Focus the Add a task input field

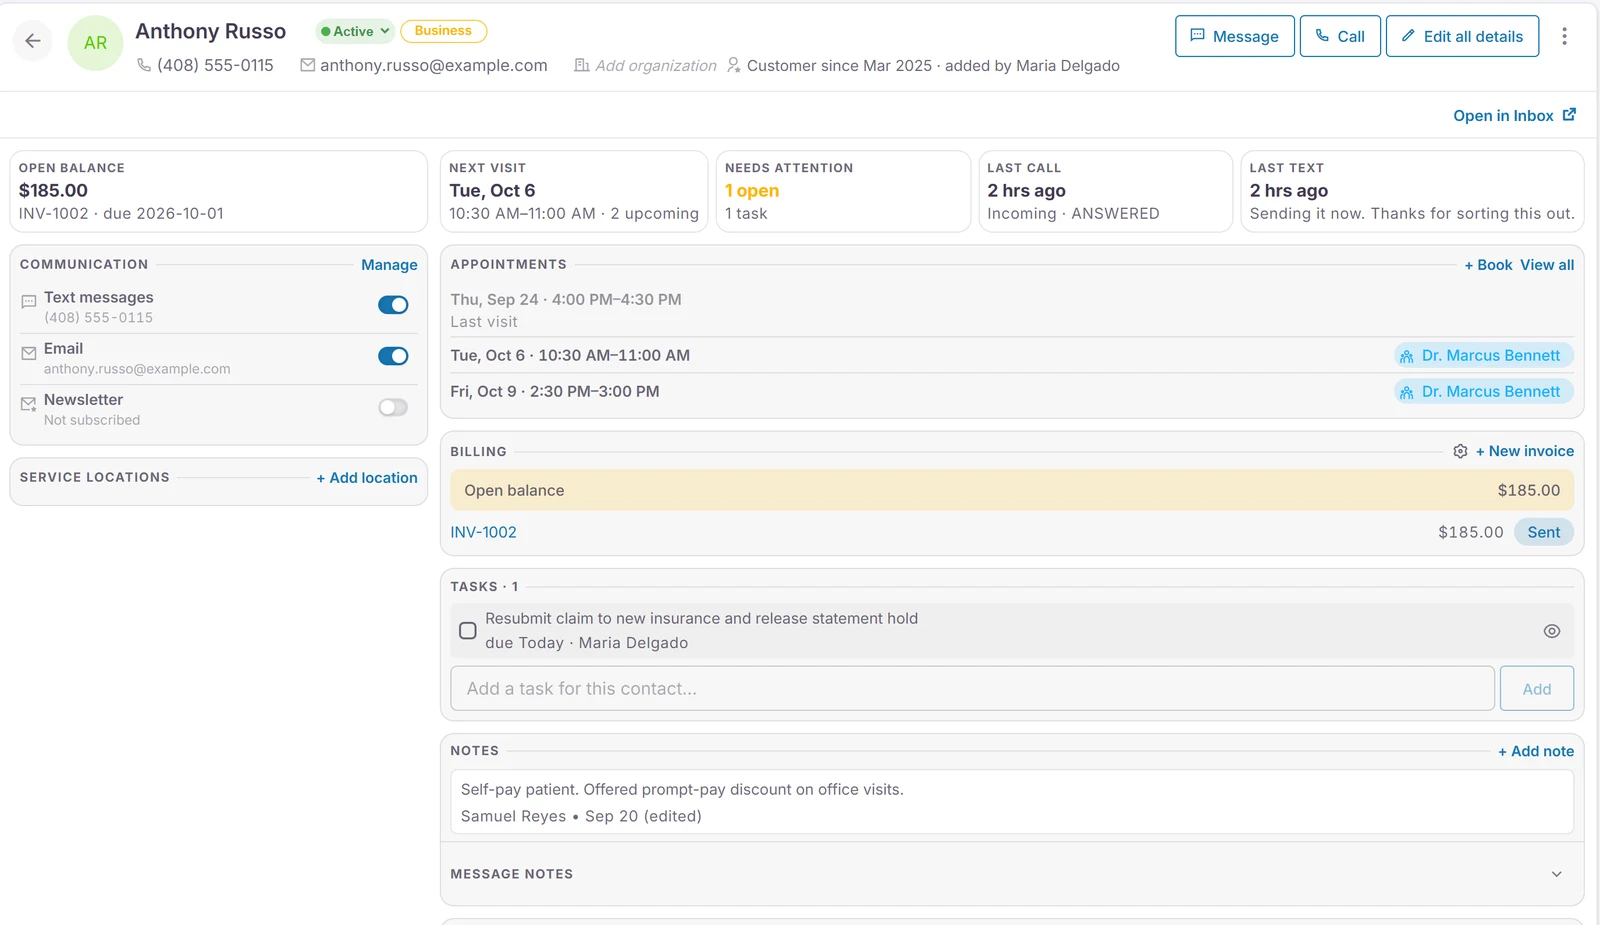972,689
